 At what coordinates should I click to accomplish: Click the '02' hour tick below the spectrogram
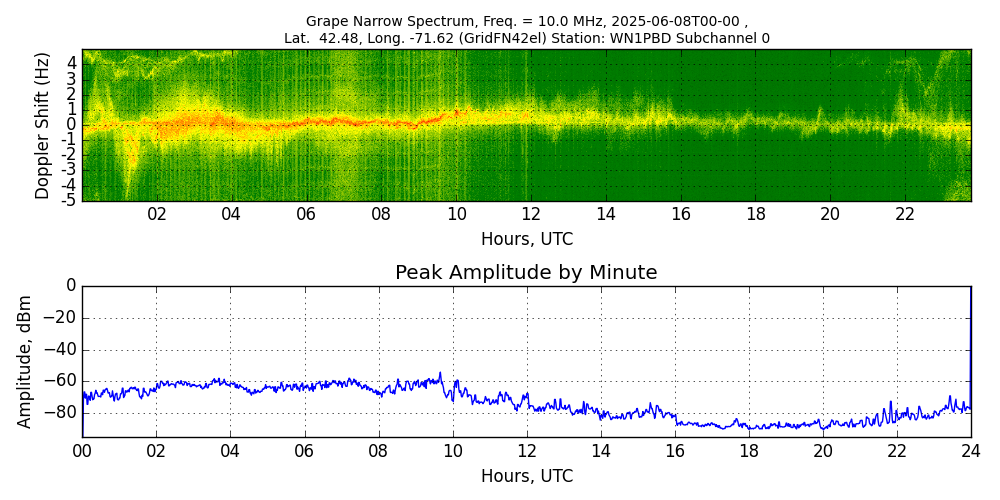(x=157, y=214)
